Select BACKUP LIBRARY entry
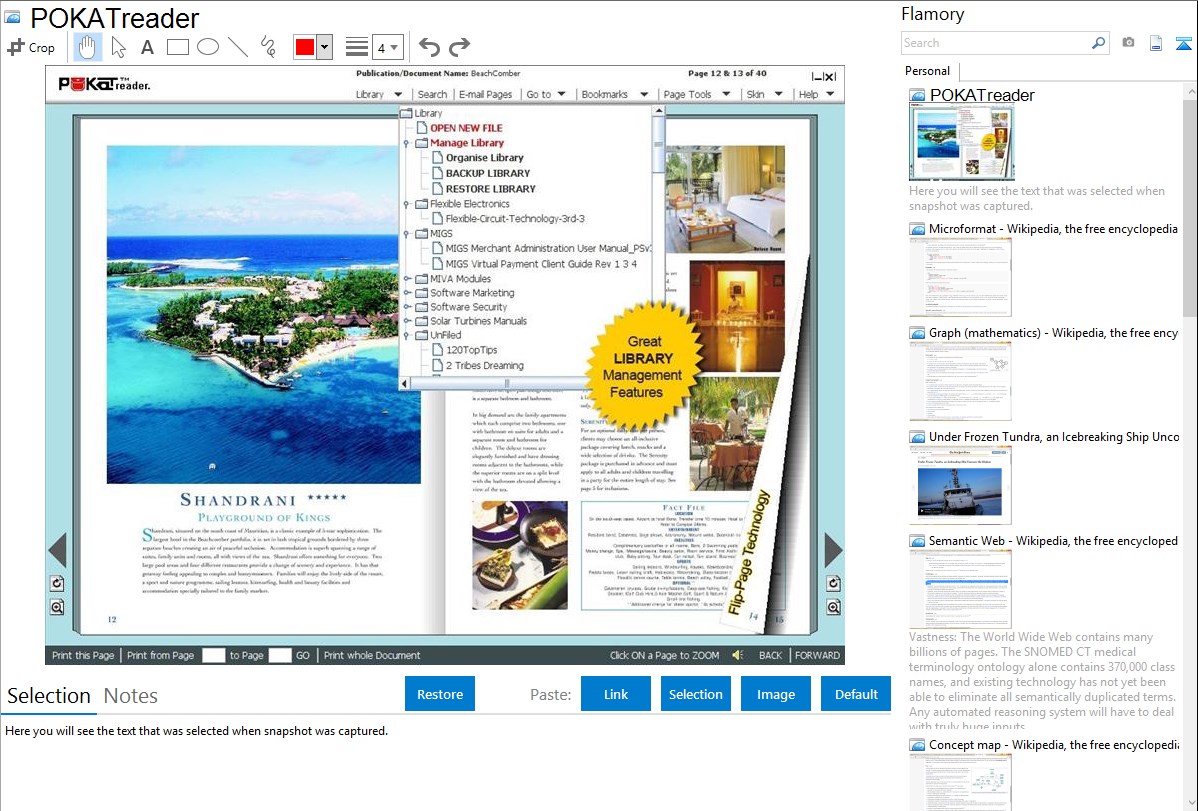The height and width of the screenshot is (811, 1198). pyautogui.click(x=487, y=173)
